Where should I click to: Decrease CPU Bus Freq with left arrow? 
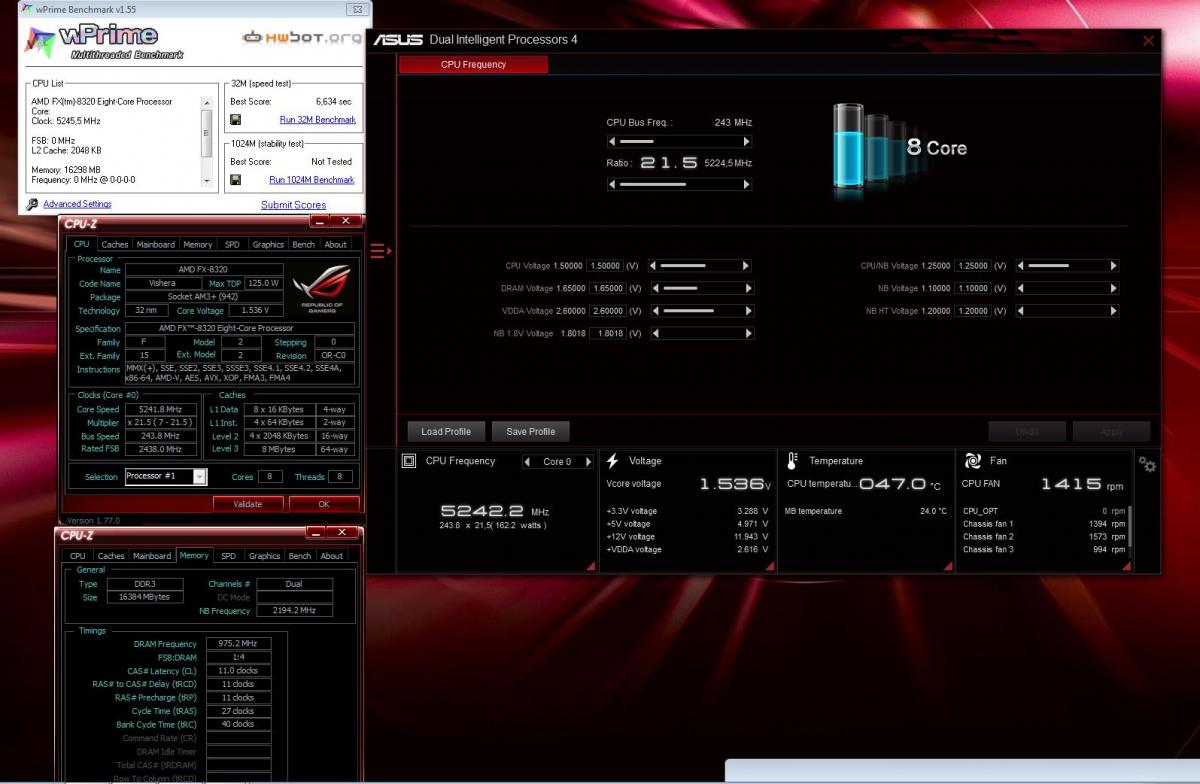coord(612,141)
